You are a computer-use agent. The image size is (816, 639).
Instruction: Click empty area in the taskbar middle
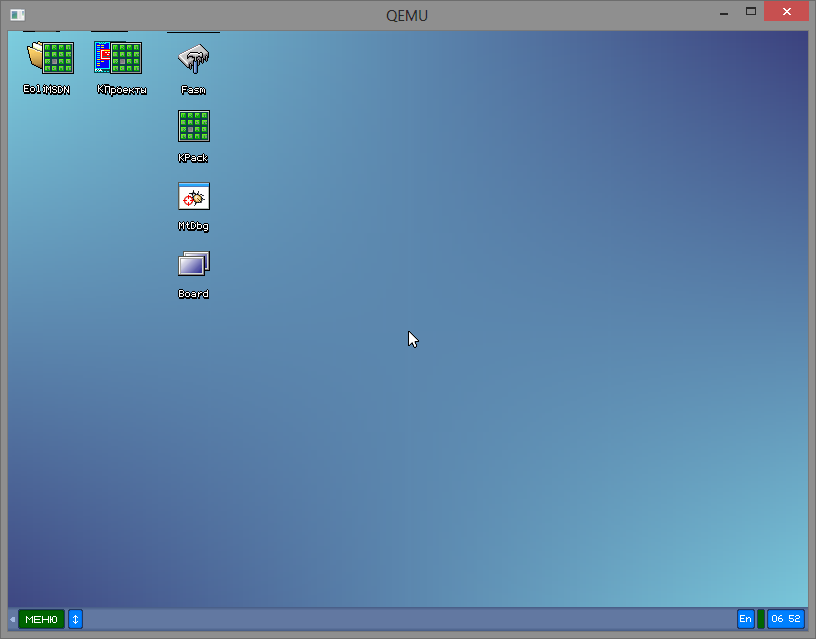pyautogui.click(x=400, y=619)
